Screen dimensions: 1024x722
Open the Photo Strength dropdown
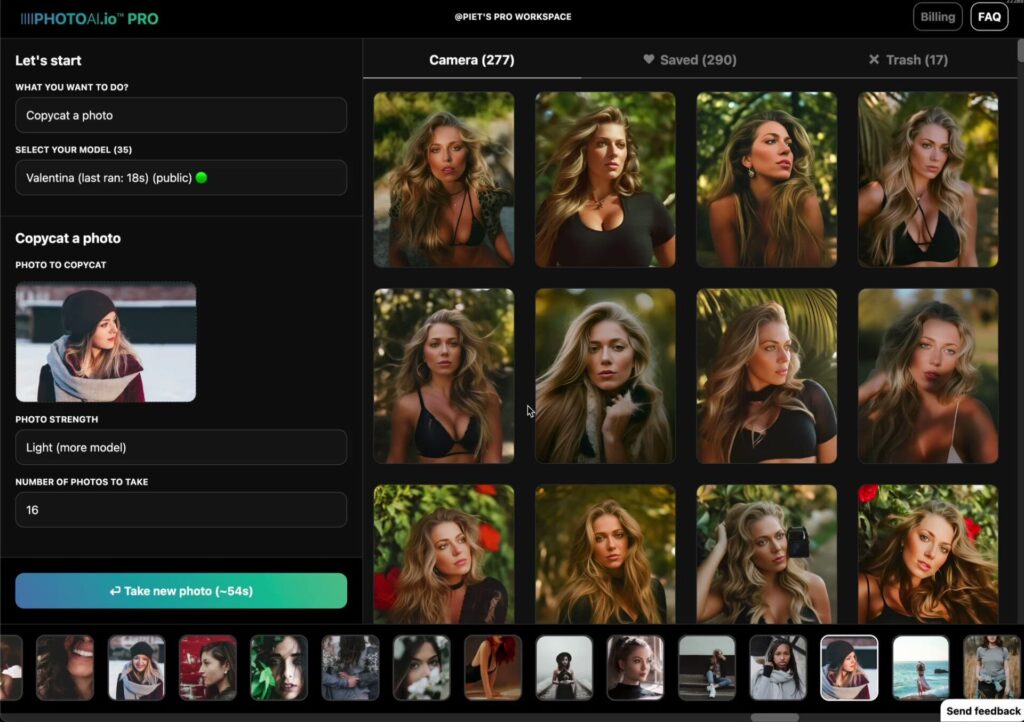(181, 447)
